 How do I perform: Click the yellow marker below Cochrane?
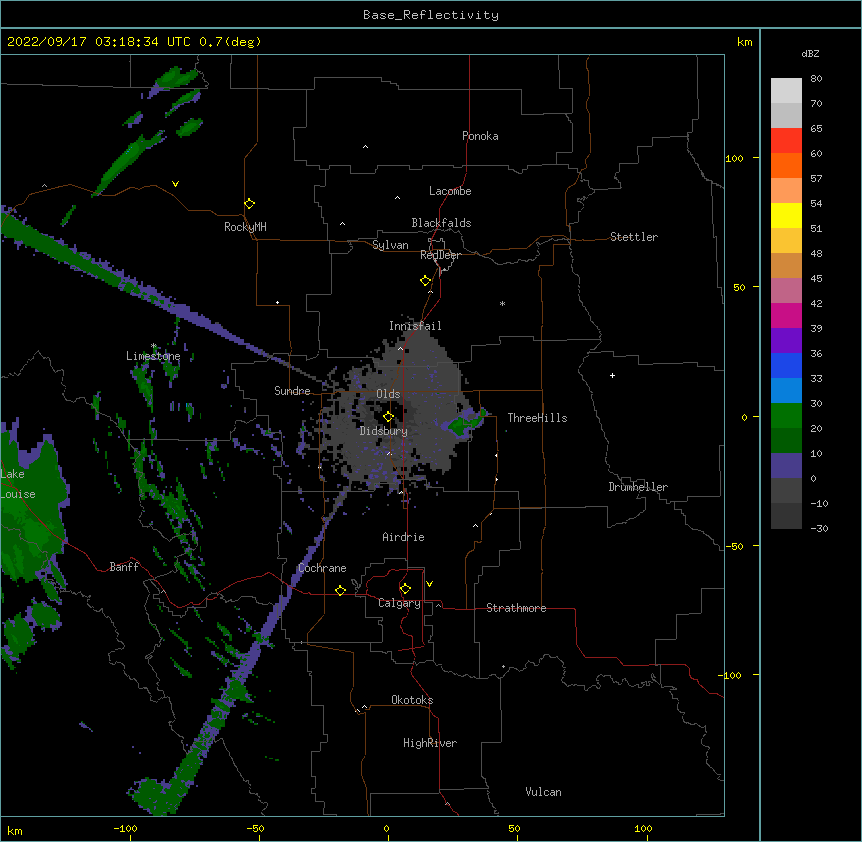[x=340, y=590]
